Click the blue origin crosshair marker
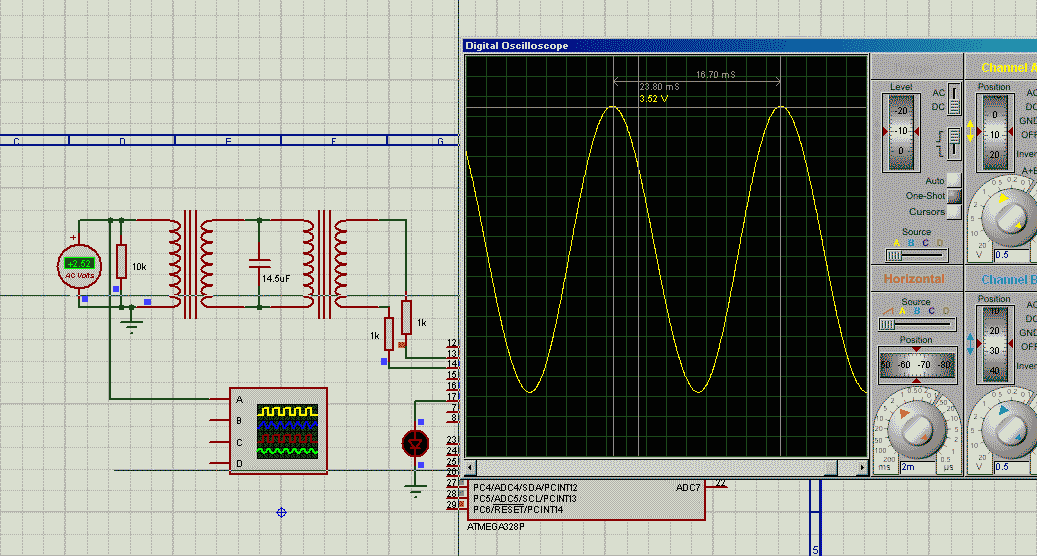Image resolution: width=1037 pixels, height=556 pixels. tap(281, 512)
